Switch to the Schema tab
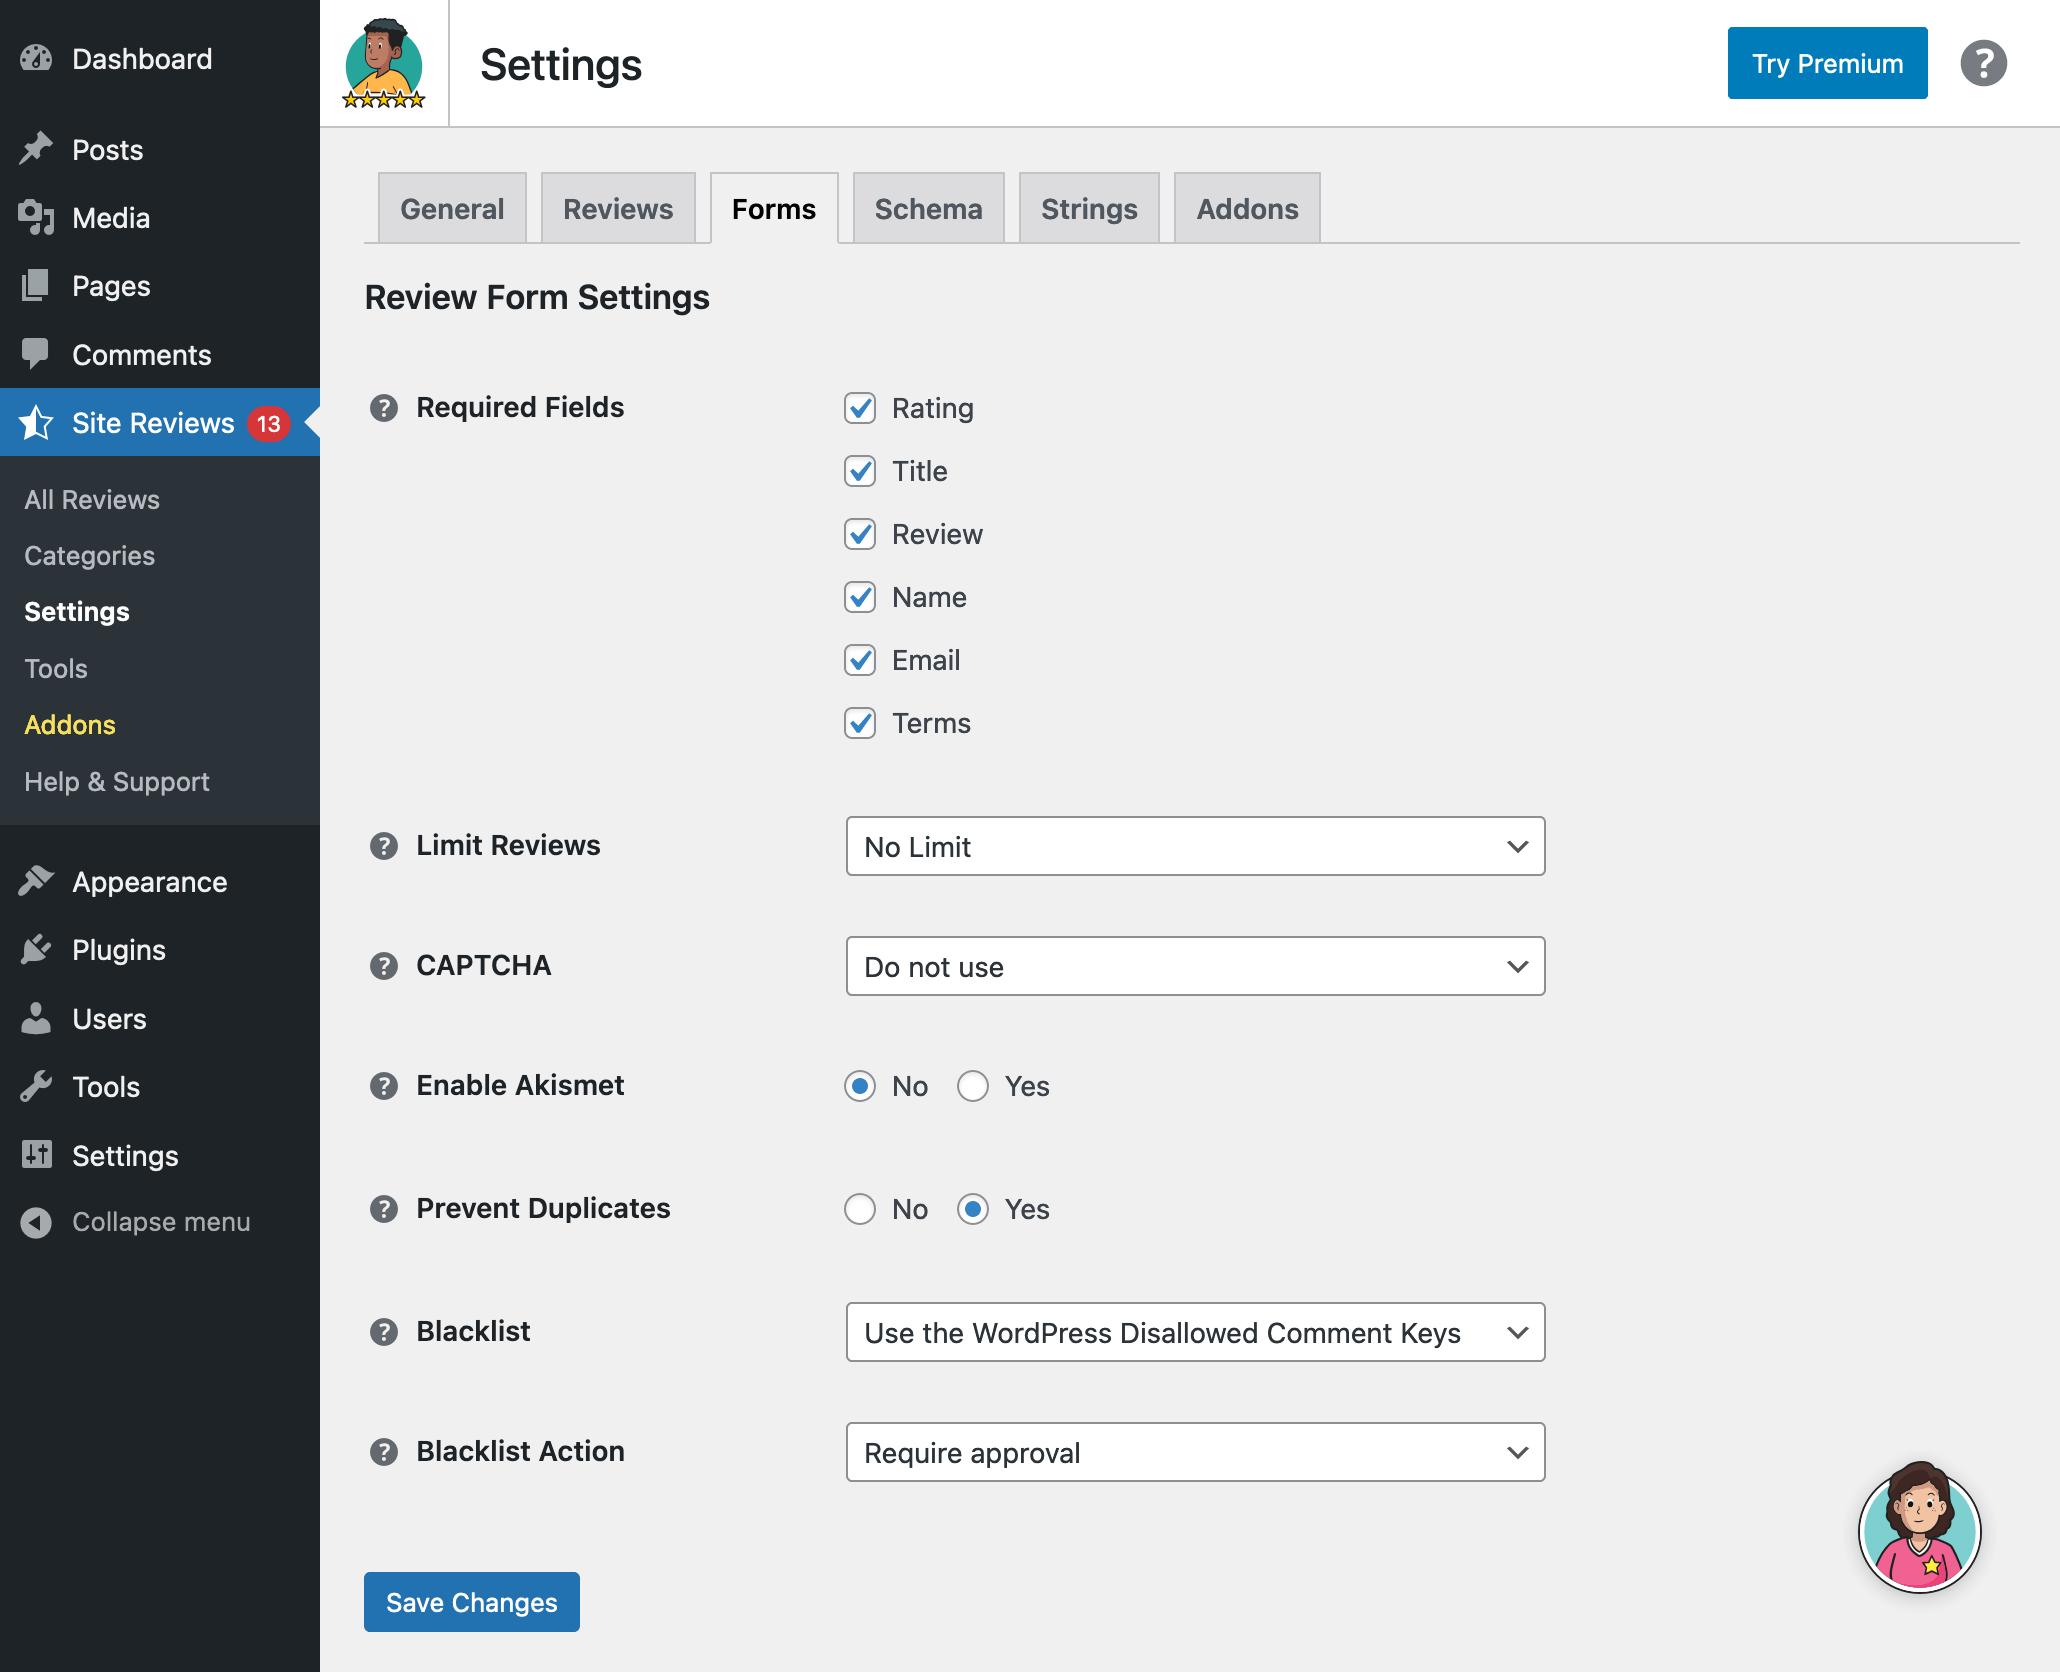Image resolution: width=2060 pixels, height=1672 pixels. click(928, 208)
